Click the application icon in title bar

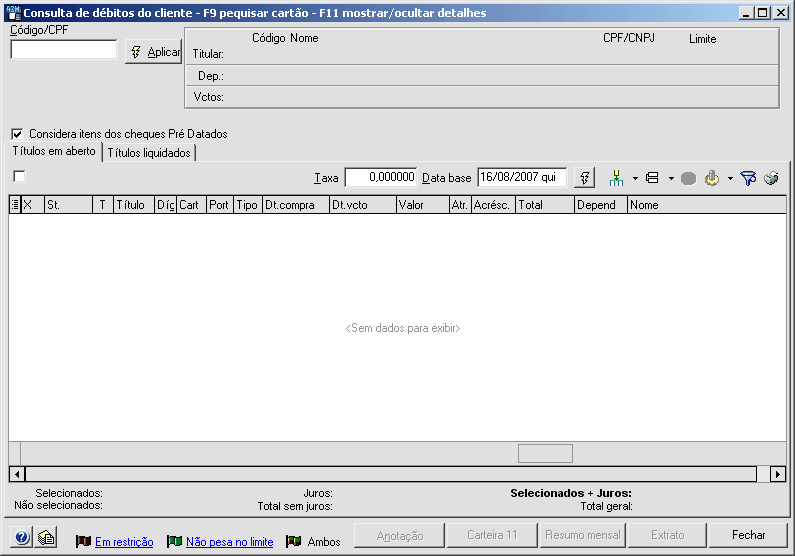coord(13,13)
